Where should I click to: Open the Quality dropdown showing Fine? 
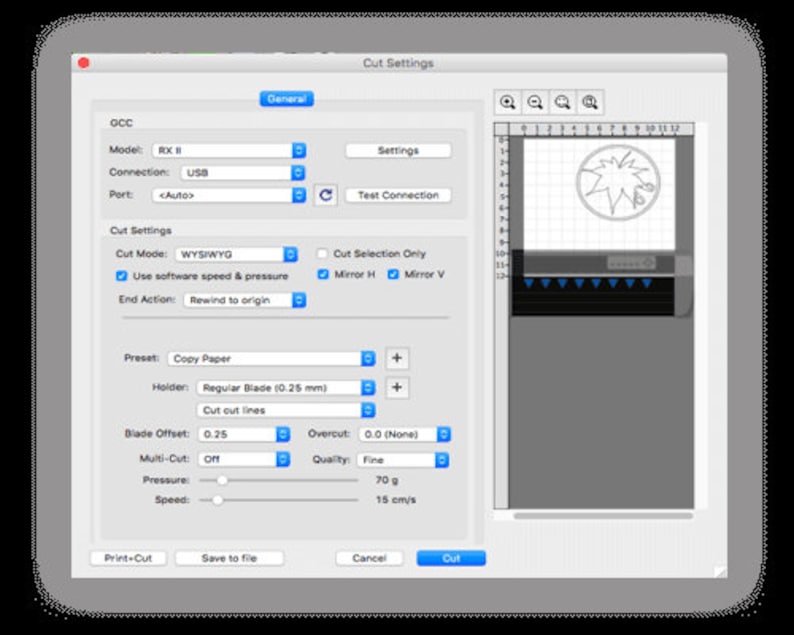[403, 460]
